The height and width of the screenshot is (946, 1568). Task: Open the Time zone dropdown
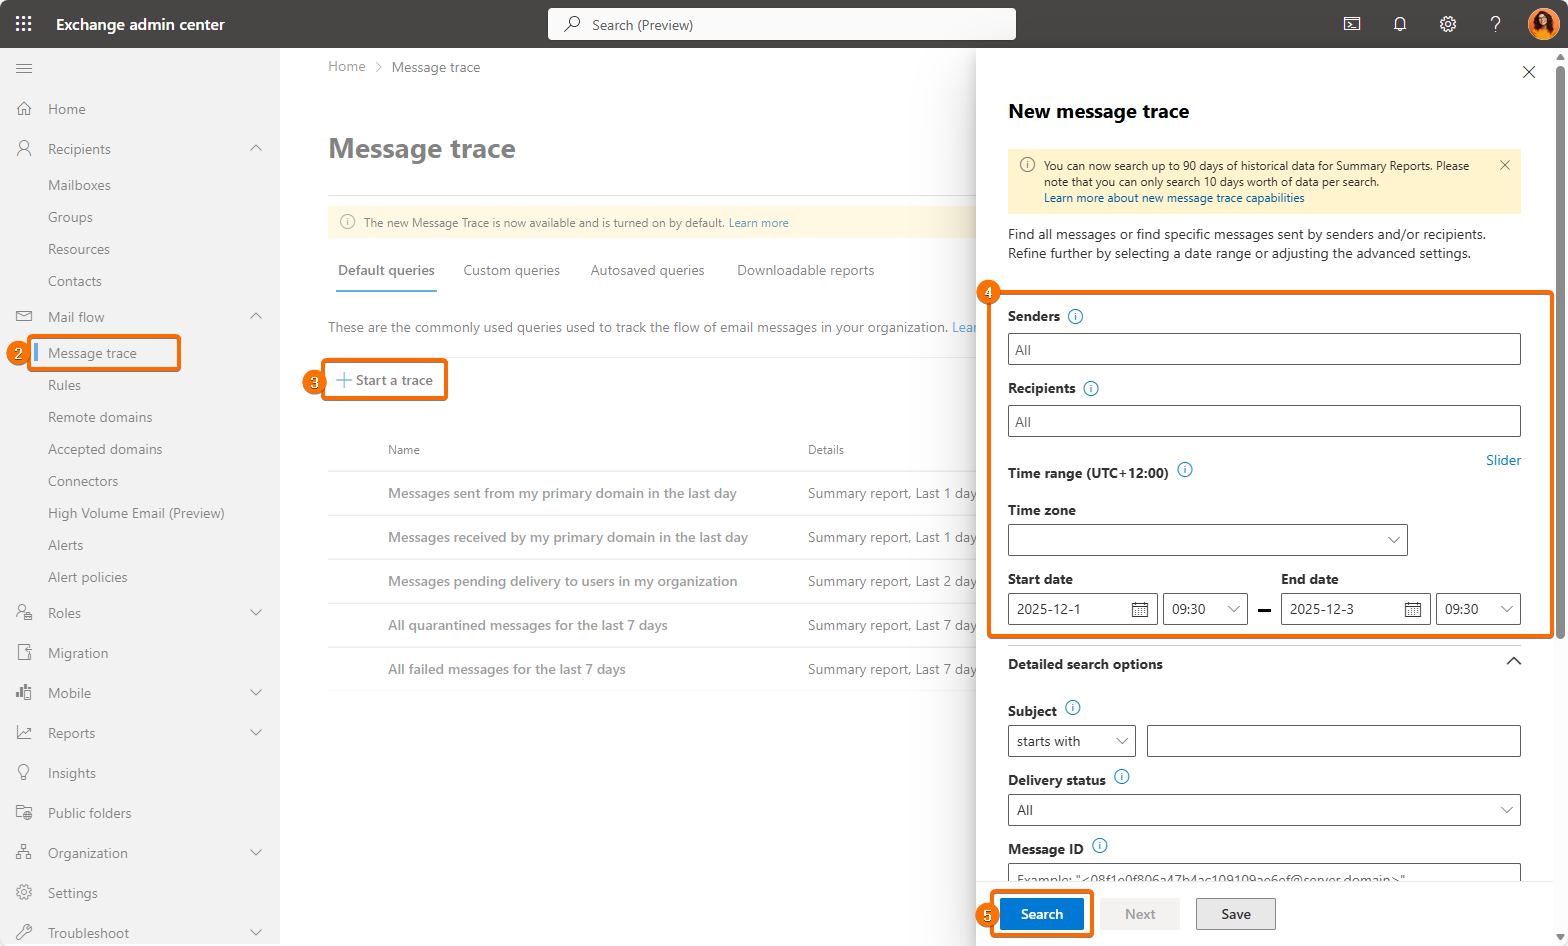(x=1207, y=540)
